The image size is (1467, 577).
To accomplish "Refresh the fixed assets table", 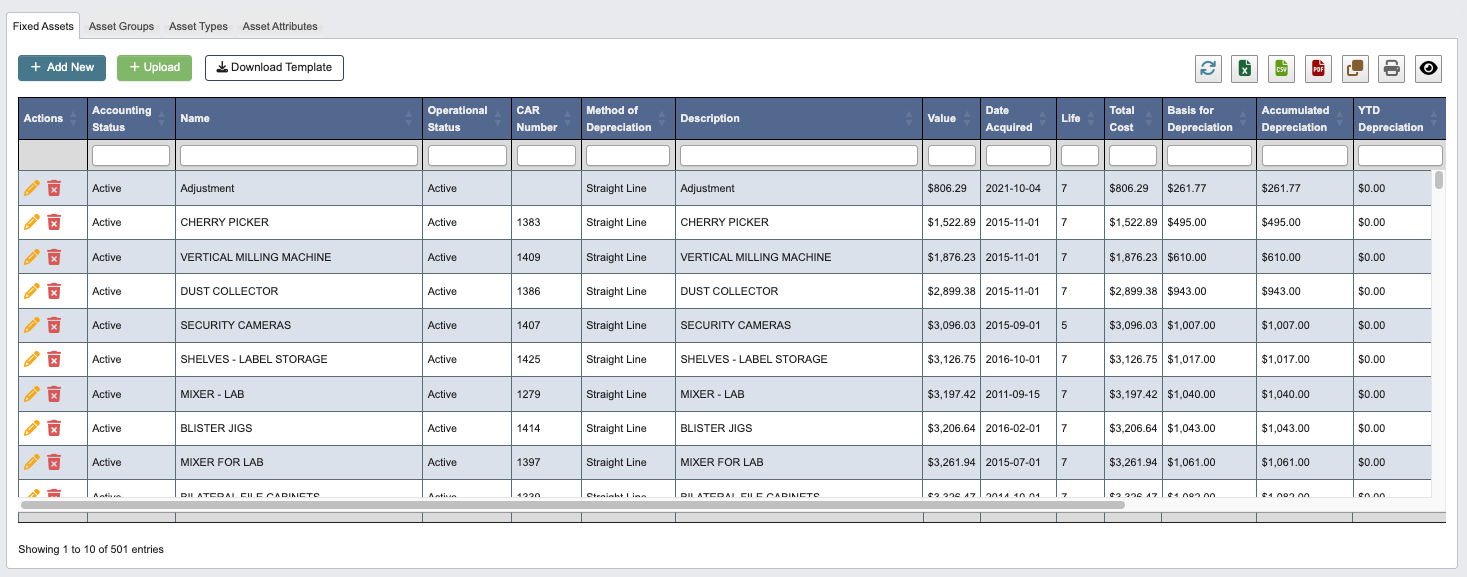I will [x=1208, y=68].
